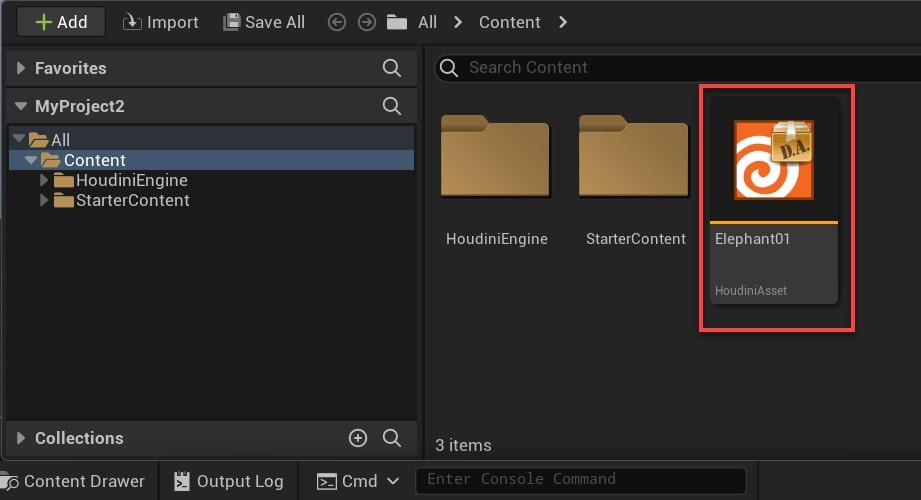Click the Search Content input field

678,68
